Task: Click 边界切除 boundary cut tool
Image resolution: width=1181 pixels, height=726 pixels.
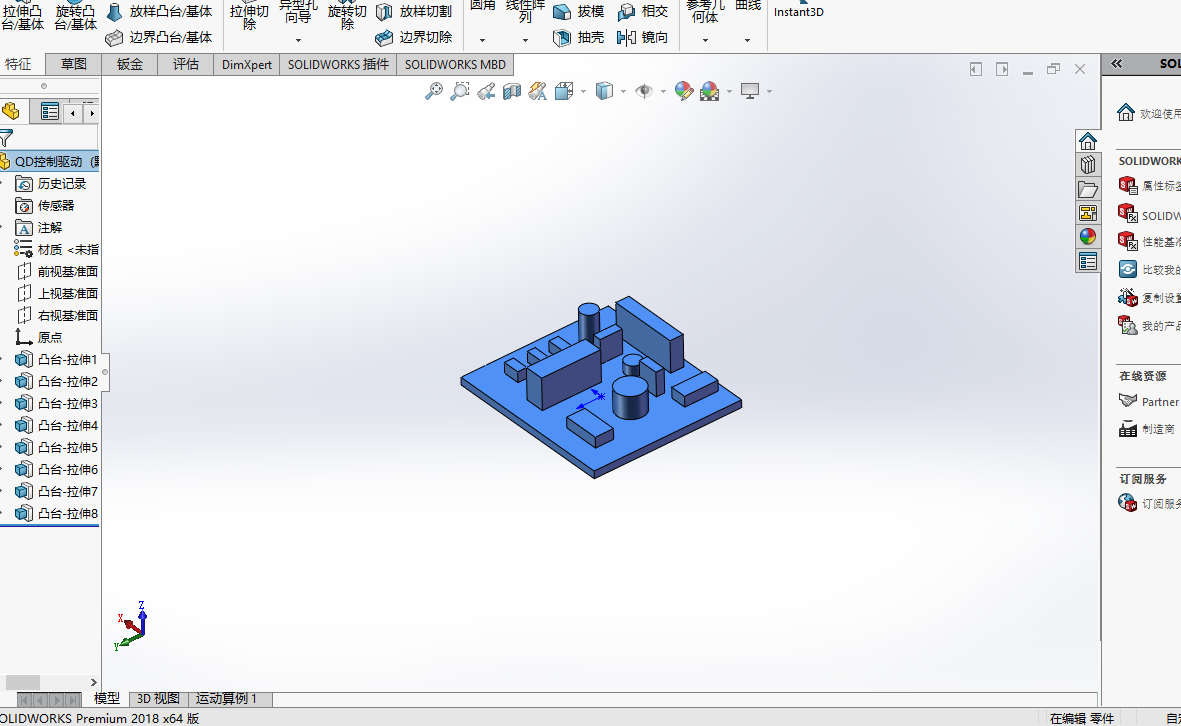Action: (x=414, y=38)
